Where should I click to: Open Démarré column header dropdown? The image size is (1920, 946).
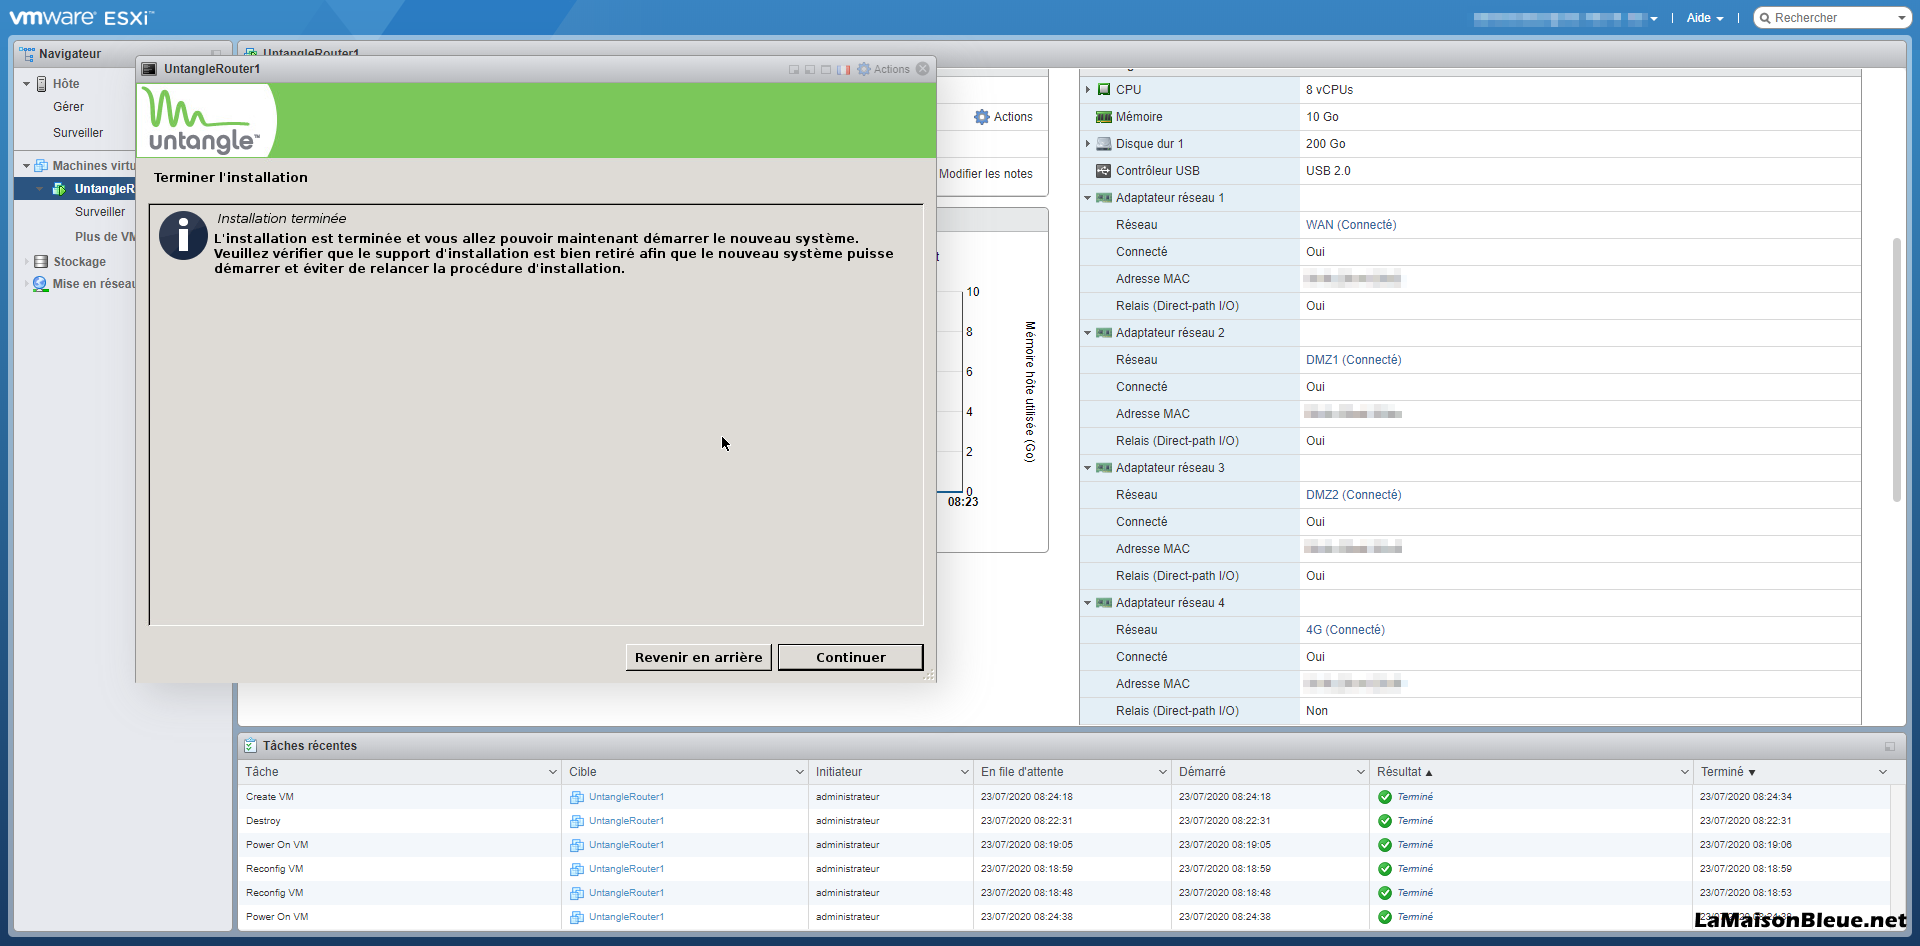coord(1361,772)
